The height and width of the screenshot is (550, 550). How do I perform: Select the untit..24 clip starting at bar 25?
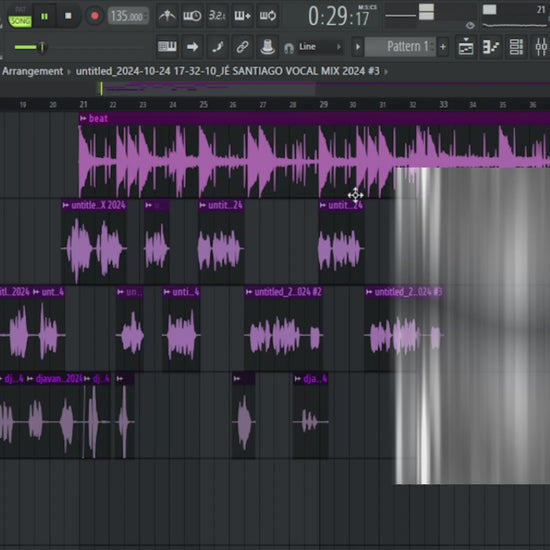click(225, 205)
